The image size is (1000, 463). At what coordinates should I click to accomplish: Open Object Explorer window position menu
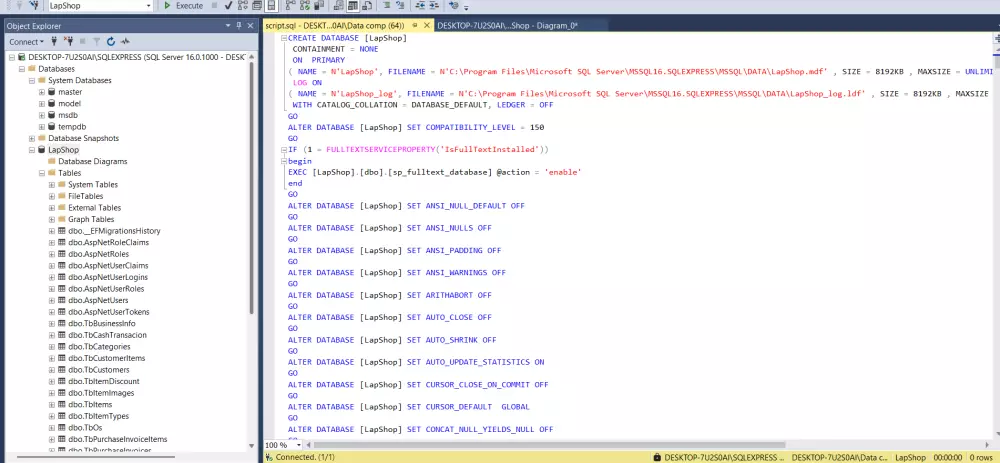click(x=228, y=26)
